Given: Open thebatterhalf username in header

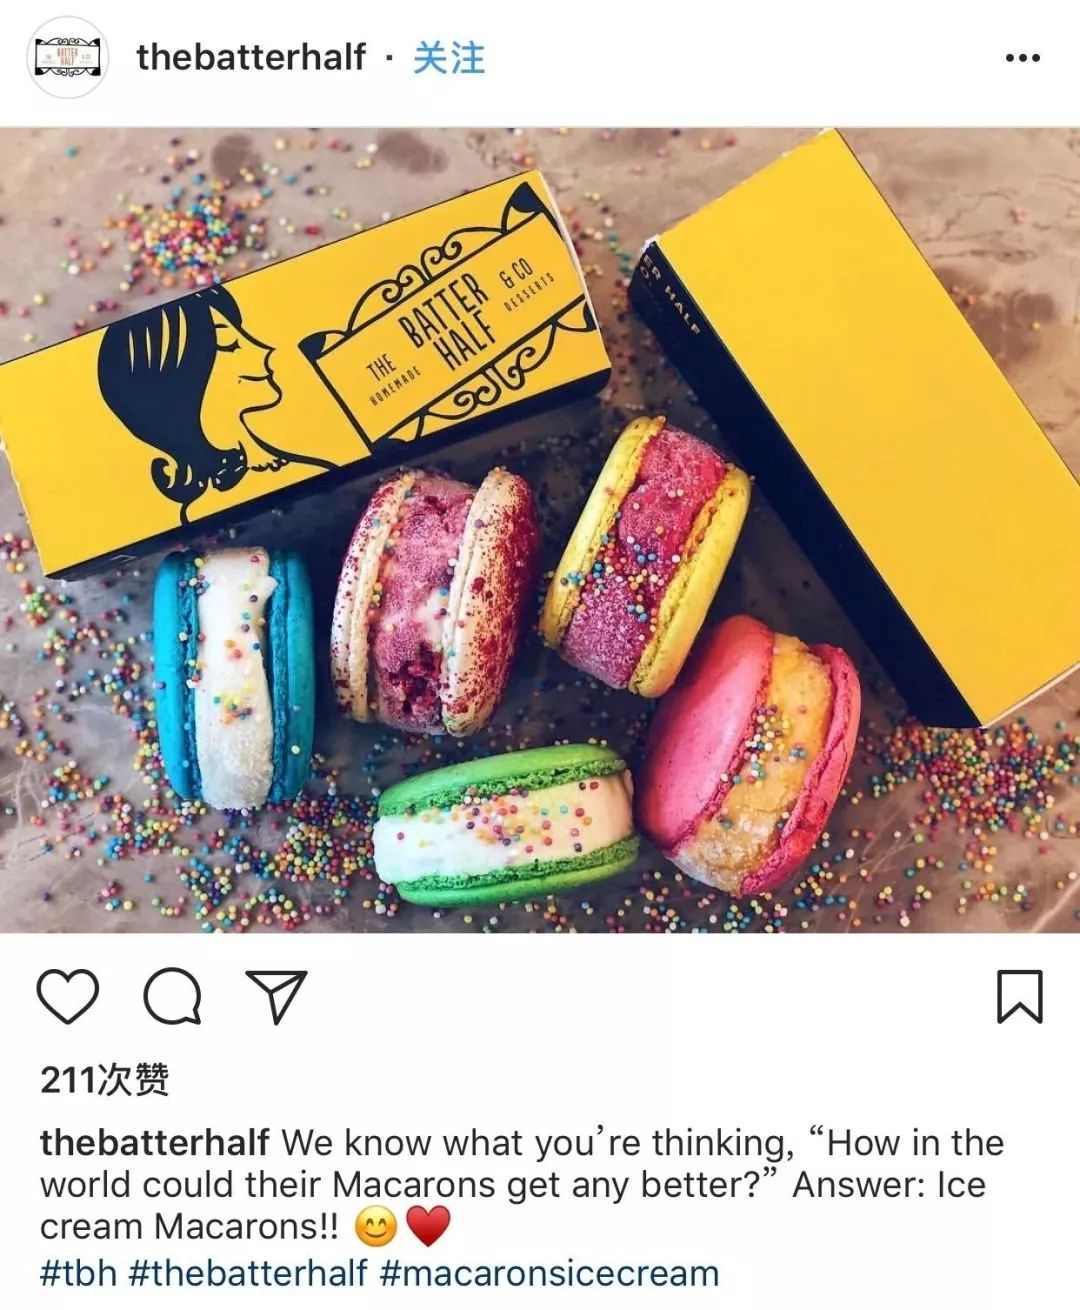Looking at the screenshot, I should pos(251,57).
